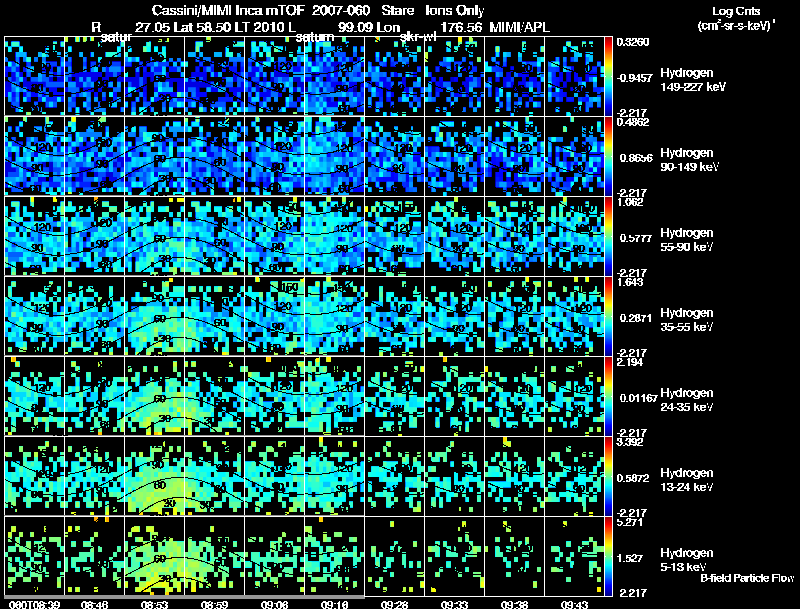Click the color bar beside Hydrogen 35-55 keV
The height and width of the screenshot is (609, 800).
point(608,316)
